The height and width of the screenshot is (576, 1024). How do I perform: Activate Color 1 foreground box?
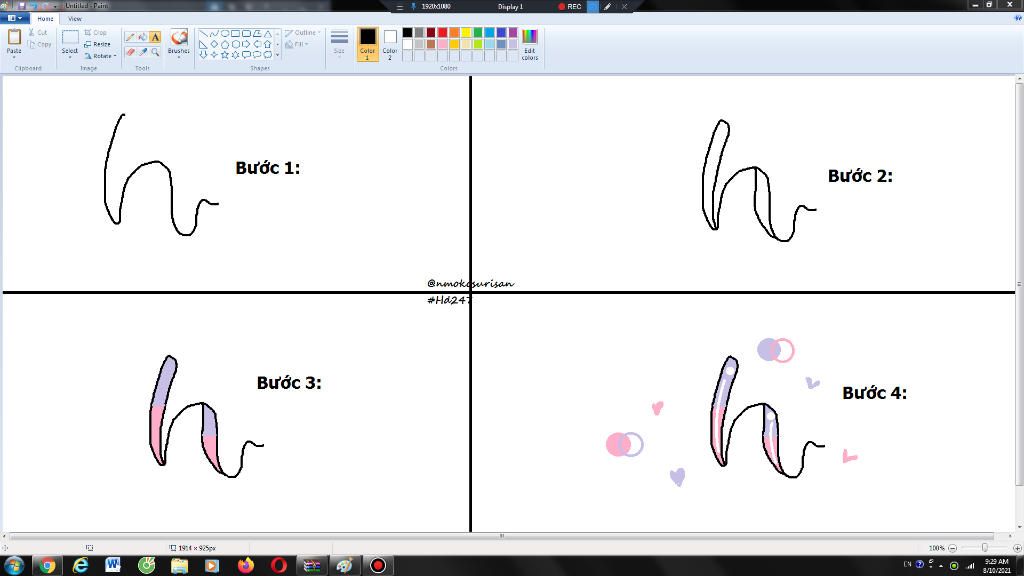[367, 44]
